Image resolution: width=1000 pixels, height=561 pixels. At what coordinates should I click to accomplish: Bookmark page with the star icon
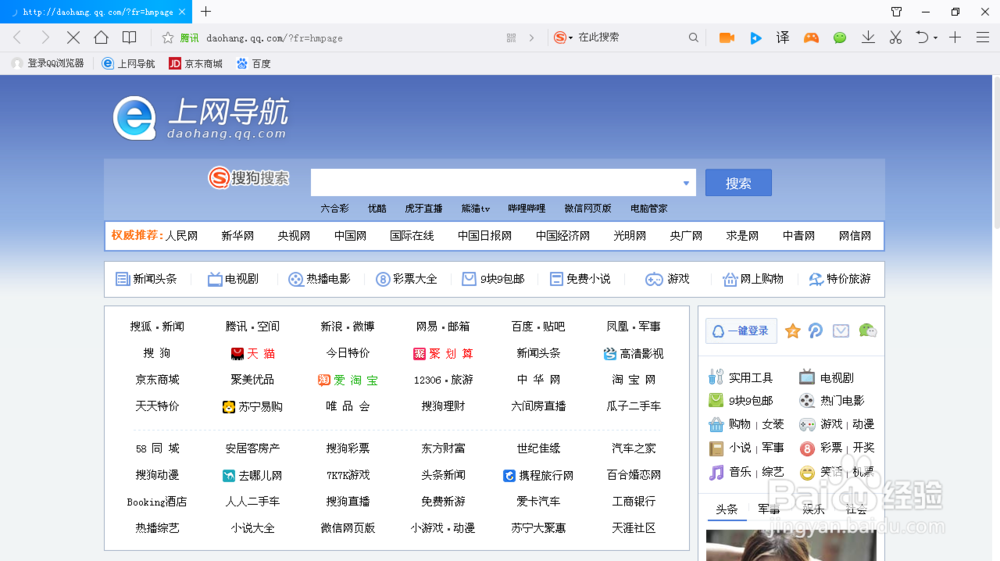[x=168, y=38]
